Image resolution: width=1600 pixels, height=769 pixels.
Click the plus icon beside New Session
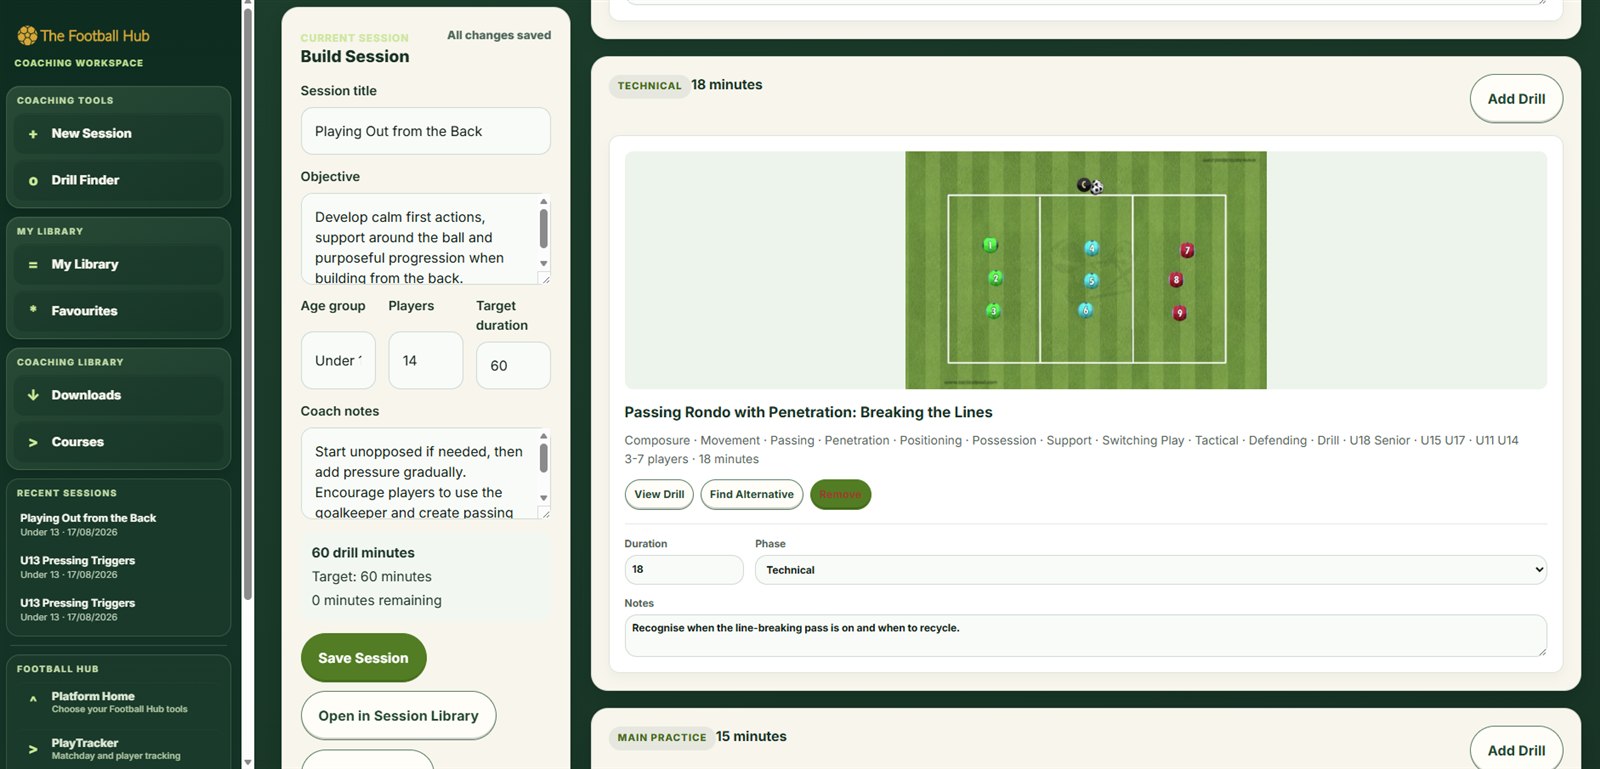coord(33,134)
